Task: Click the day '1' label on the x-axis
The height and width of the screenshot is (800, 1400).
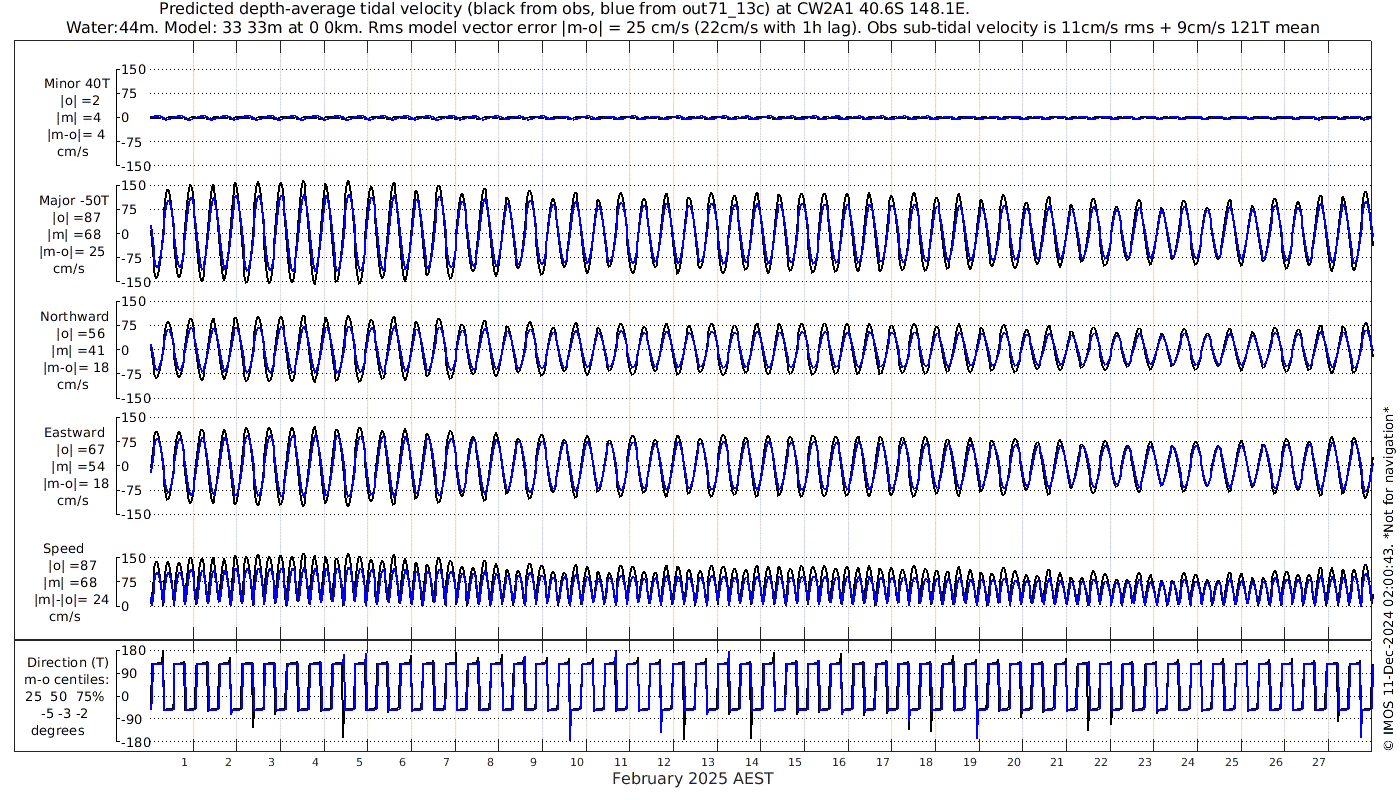Action: pyautogui.click(x=184, y=762)
